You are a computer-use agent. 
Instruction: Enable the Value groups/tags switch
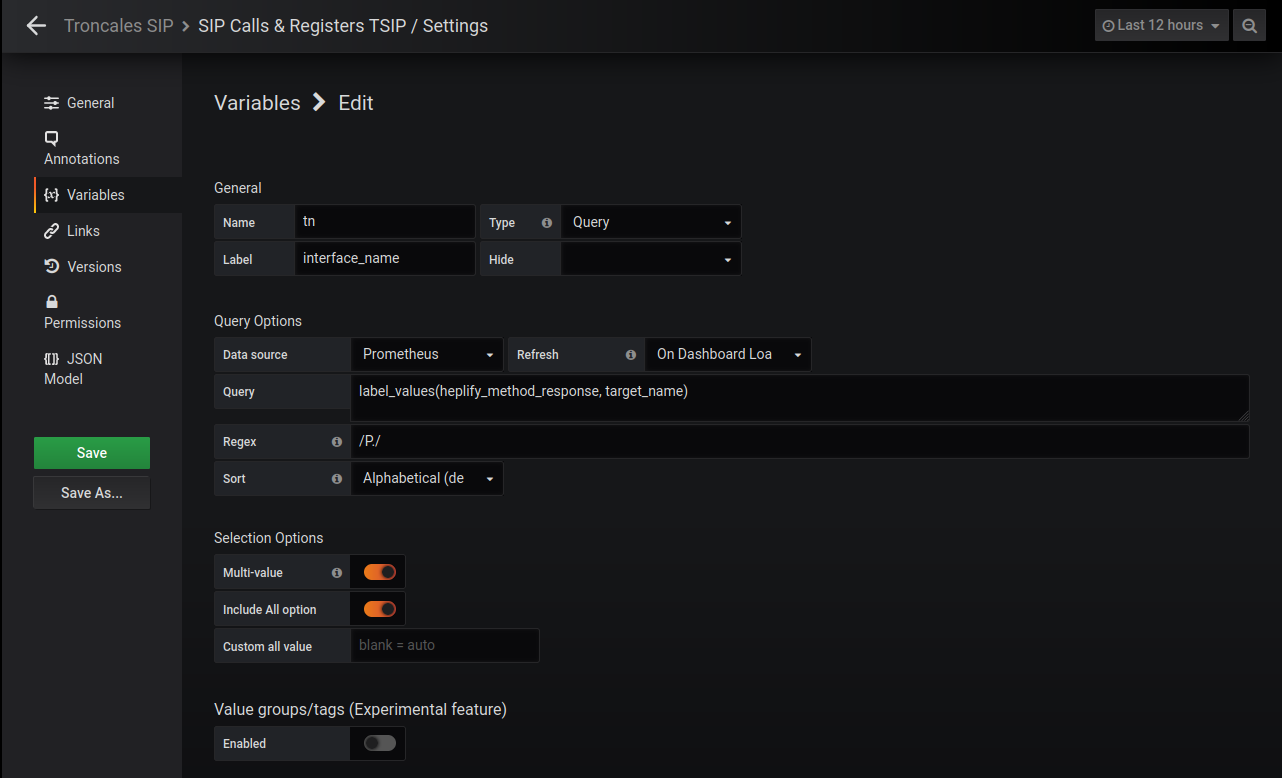[x=380, y=743]
